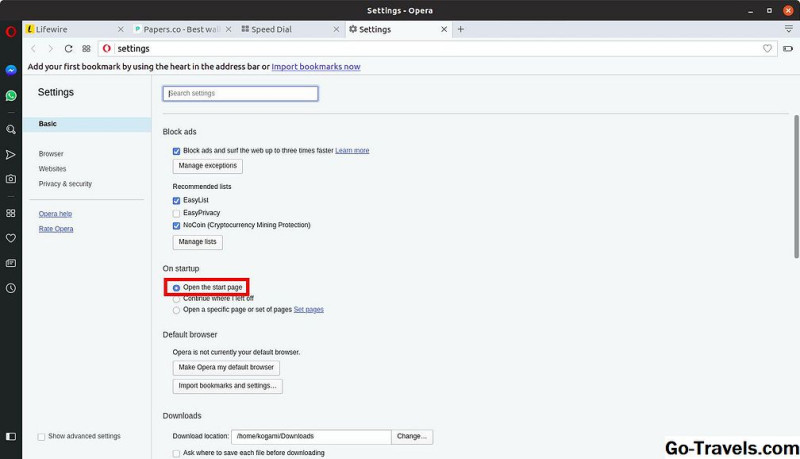Click the battery saver icon

click(x=788, y=48)
